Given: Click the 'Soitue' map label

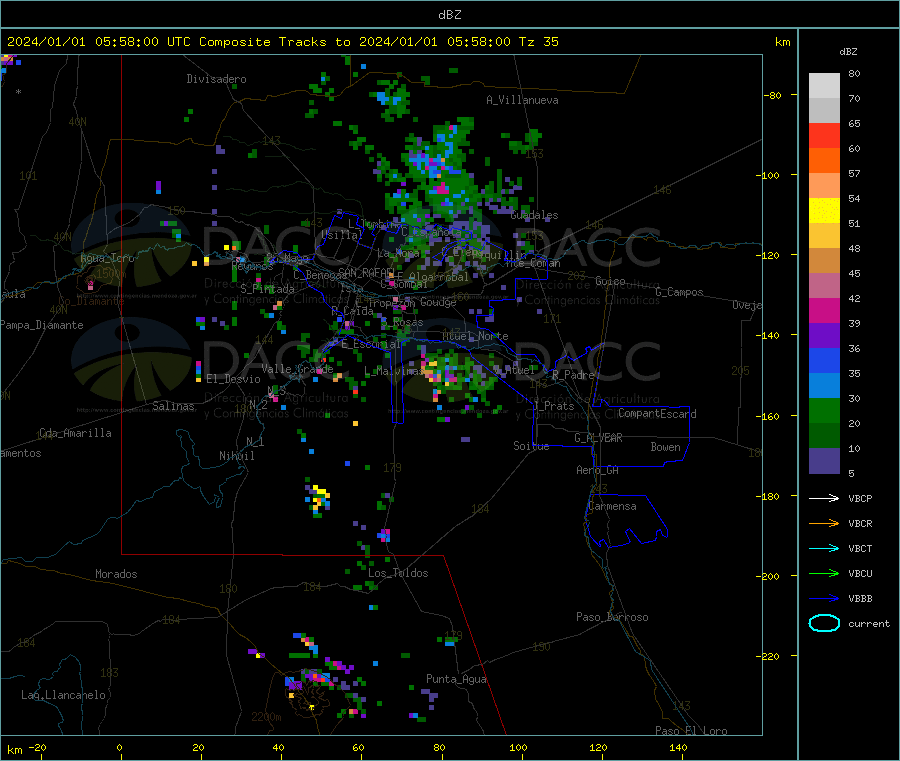Looking at the screenshot, I should pyautogui.click(x=531, y=446).
